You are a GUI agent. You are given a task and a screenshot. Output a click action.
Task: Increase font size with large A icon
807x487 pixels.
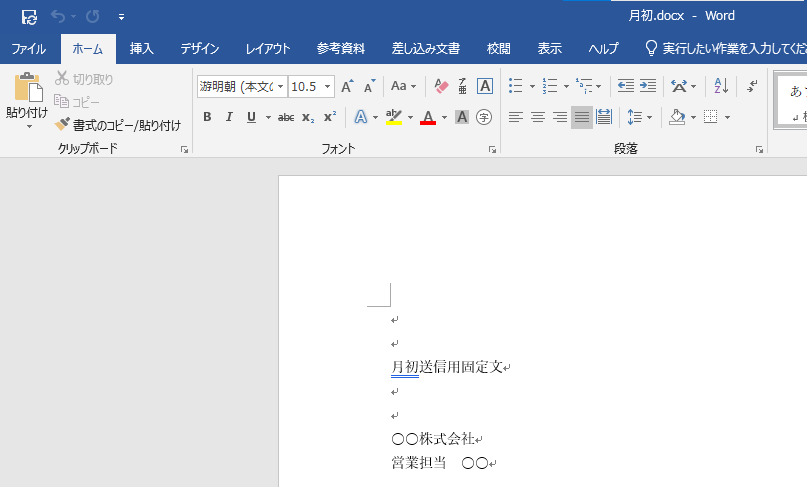pyautogui.click(x=347, y=86)
